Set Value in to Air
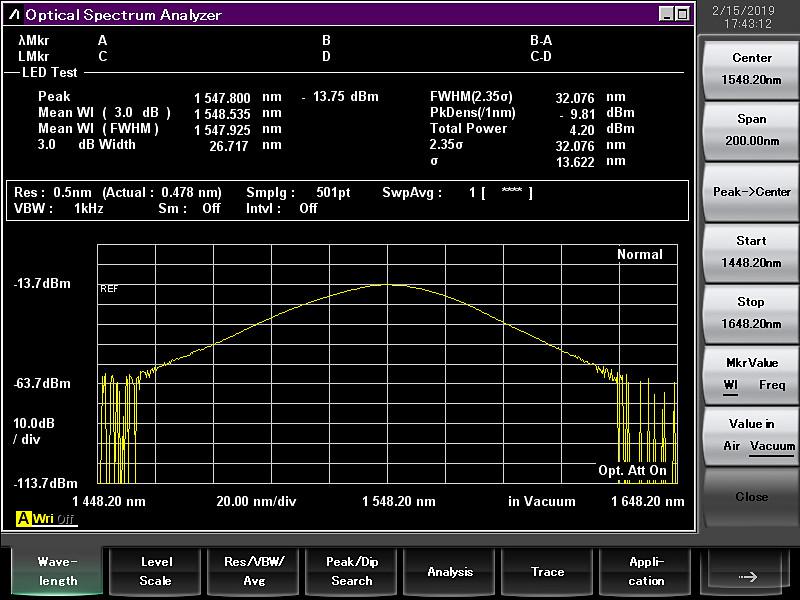This screenshot has width=800, height=600. [x=732, y=446]
